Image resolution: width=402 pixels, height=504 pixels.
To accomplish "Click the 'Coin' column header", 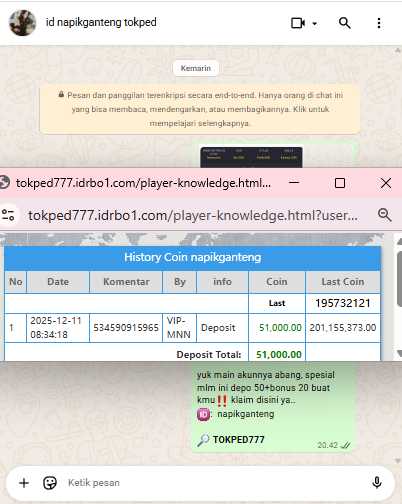I will [277, 282].
